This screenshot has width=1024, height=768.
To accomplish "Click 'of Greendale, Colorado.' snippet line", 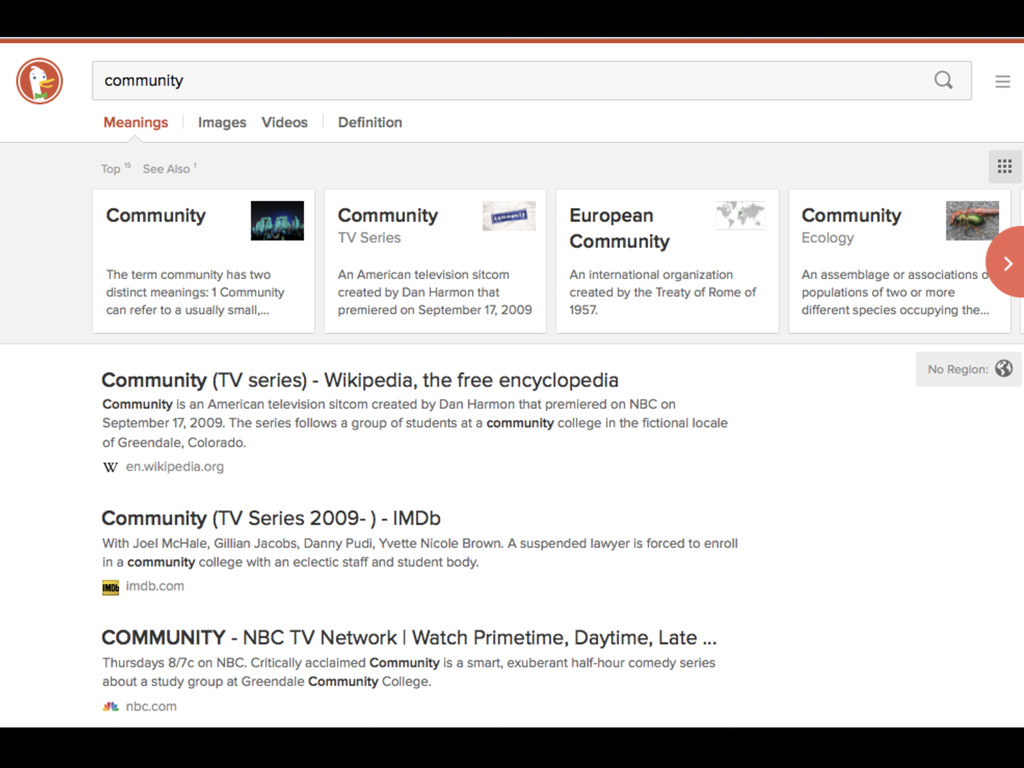I will [174, 443].
